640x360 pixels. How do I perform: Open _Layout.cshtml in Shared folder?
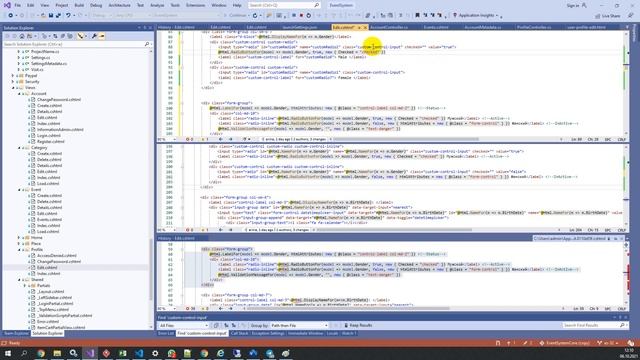51,292
